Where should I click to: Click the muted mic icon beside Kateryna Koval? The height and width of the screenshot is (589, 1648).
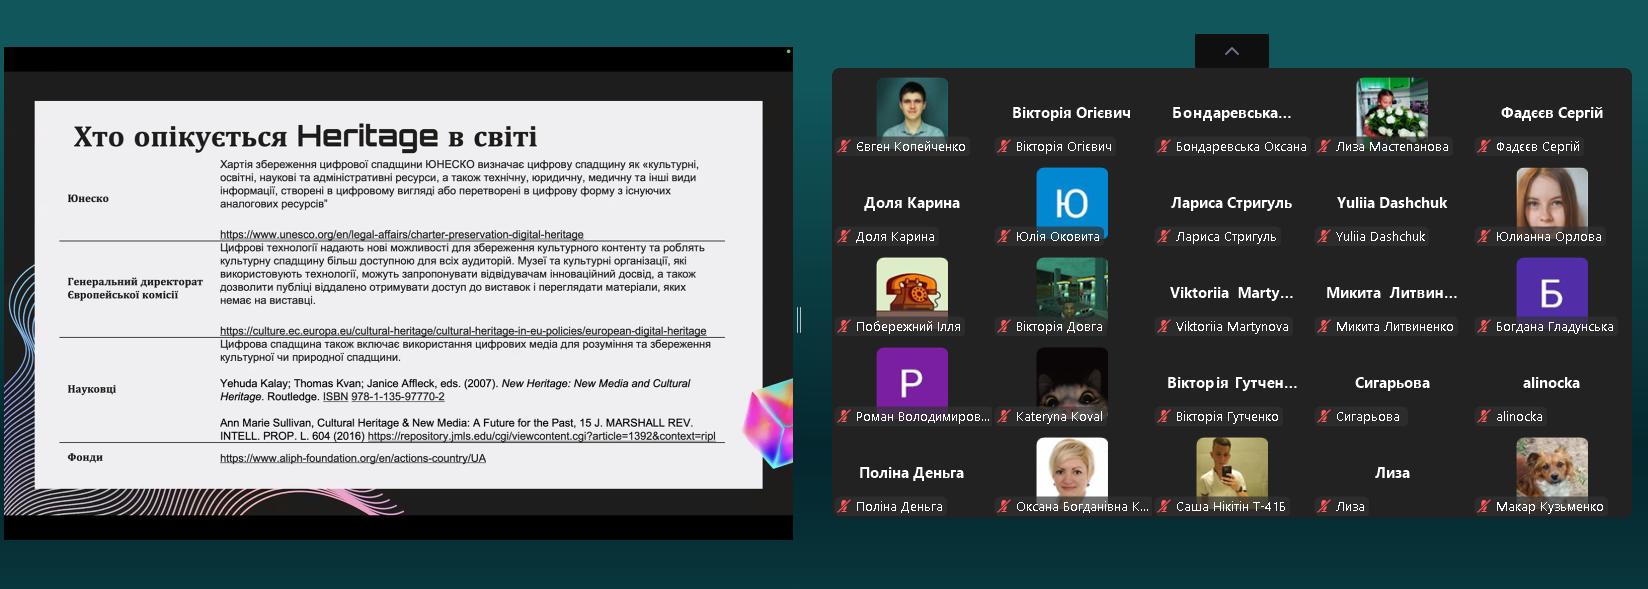1004,417
